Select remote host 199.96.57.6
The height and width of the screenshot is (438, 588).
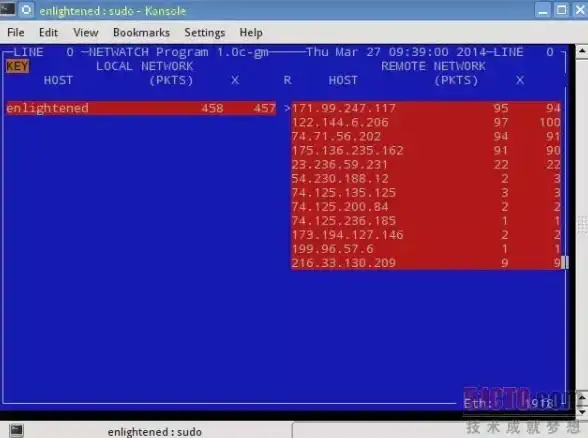pos(426,249)
